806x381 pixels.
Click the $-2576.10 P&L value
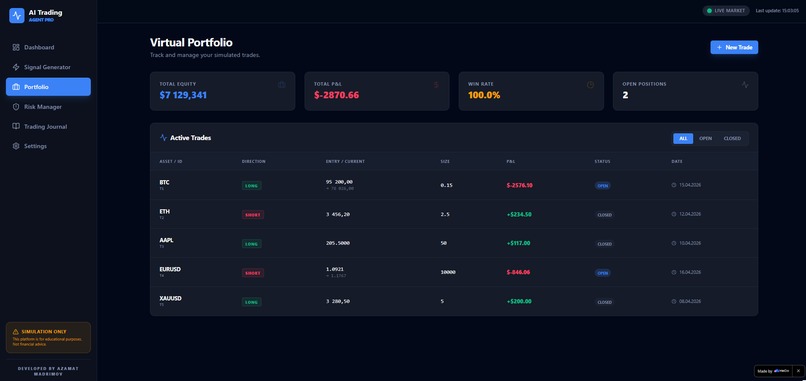pyautogui.click(x=519, y=185)
